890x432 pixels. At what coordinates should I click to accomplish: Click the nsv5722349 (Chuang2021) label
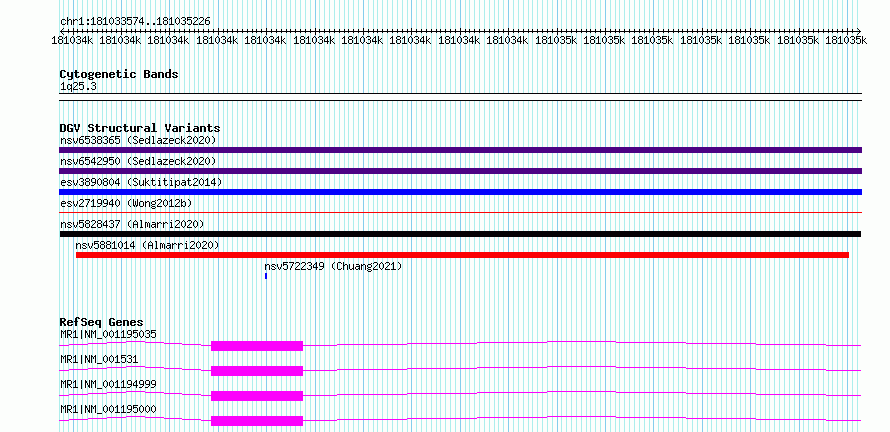(x=333, y=266)
